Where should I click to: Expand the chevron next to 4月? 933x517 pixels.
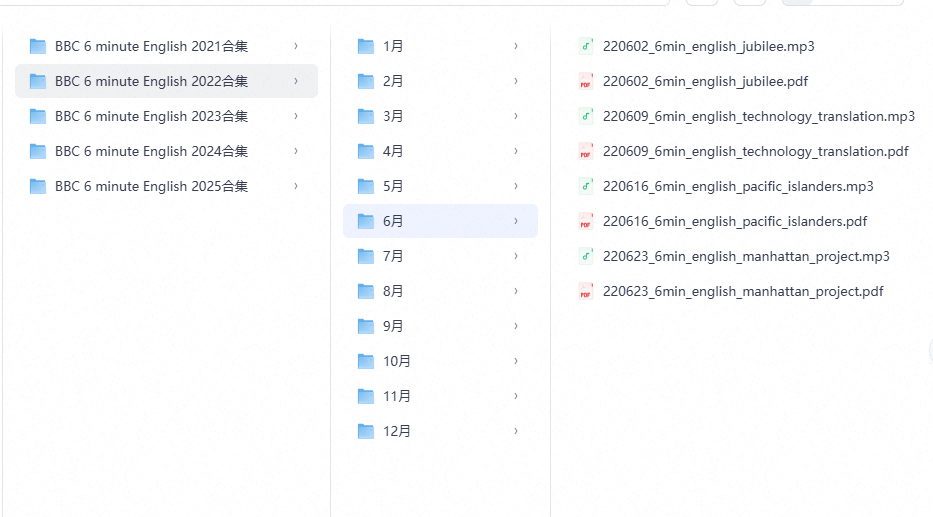[x=516, y=152]
